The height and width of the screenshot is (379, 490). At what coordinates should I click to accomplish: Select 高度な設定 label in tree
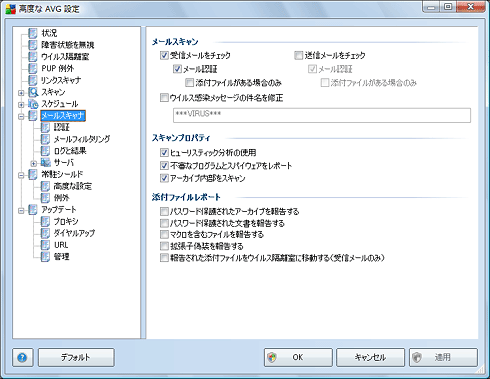[x=72, y=186]
